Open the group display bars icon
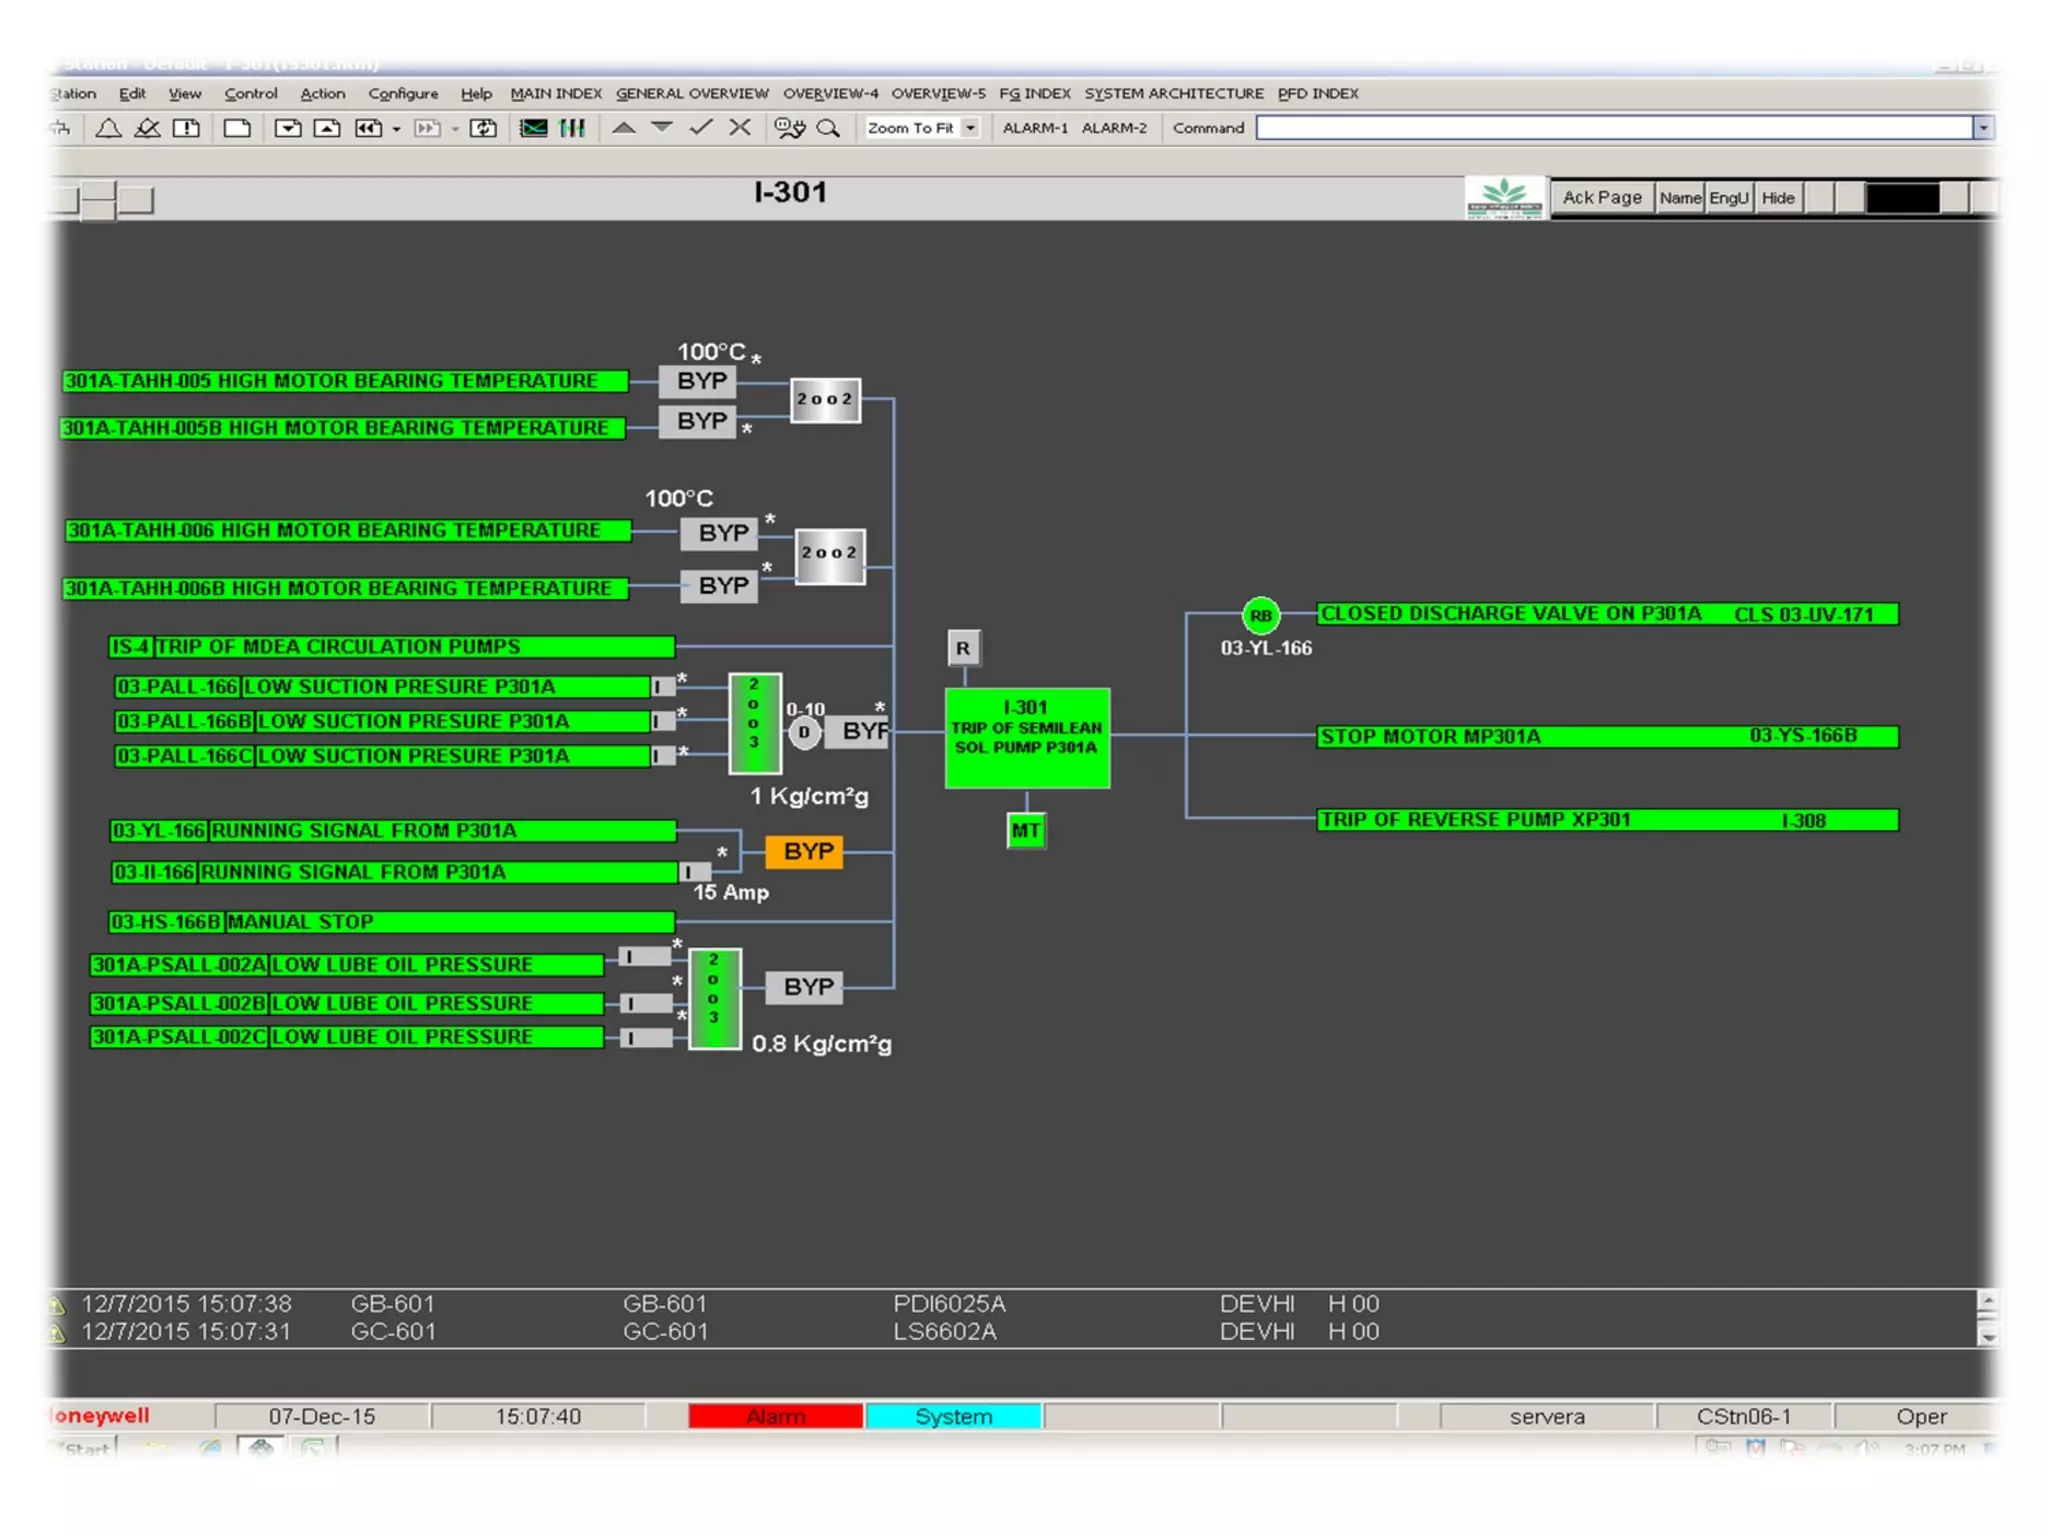2048x1536 pixels. (573, 128)
